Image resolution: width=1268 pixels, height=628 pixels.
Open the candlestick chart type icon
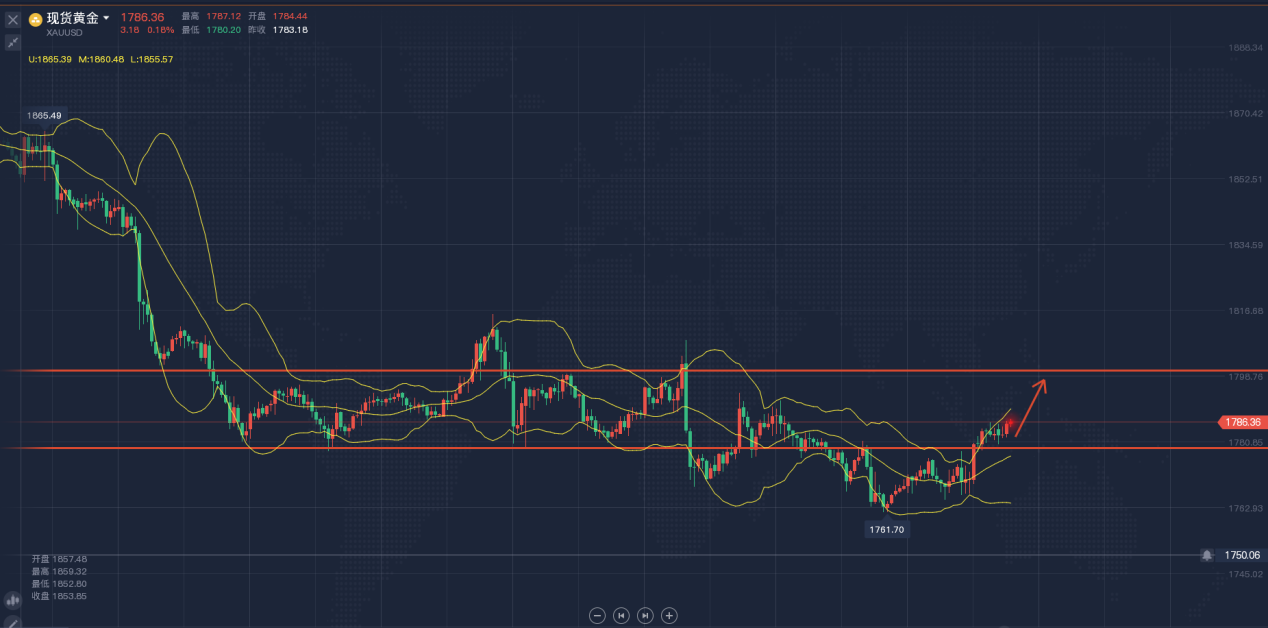[13, 601]
